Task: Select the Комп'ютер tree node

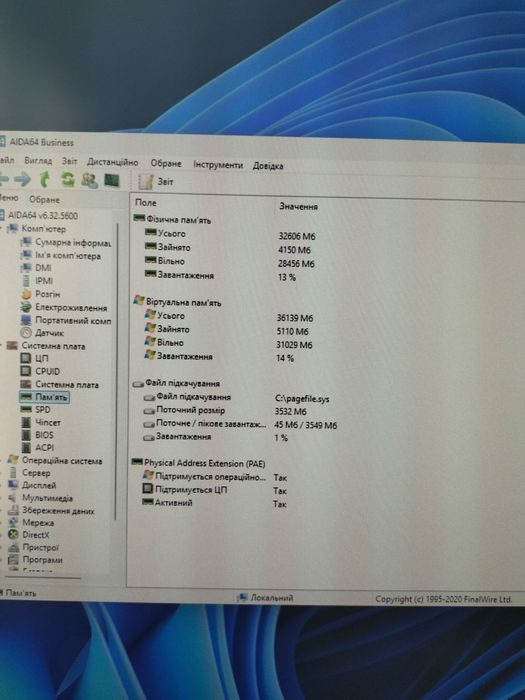Action: [43, 229]
